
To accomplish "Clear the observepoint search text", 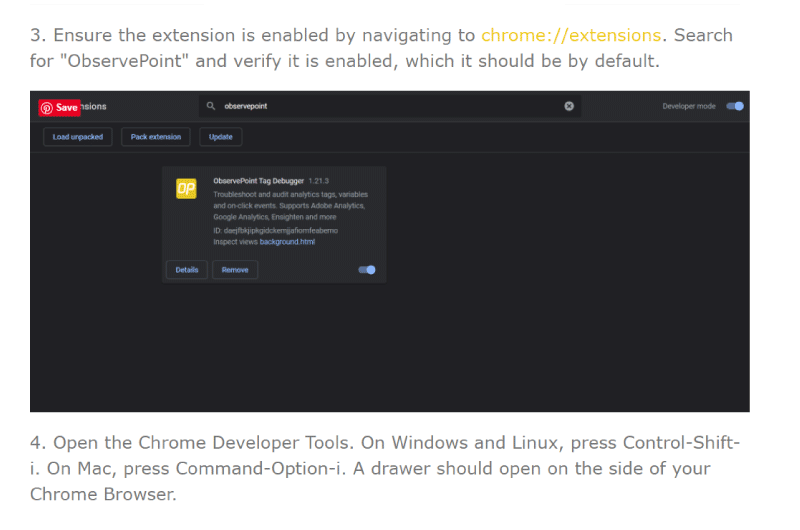I will [569, 106].
